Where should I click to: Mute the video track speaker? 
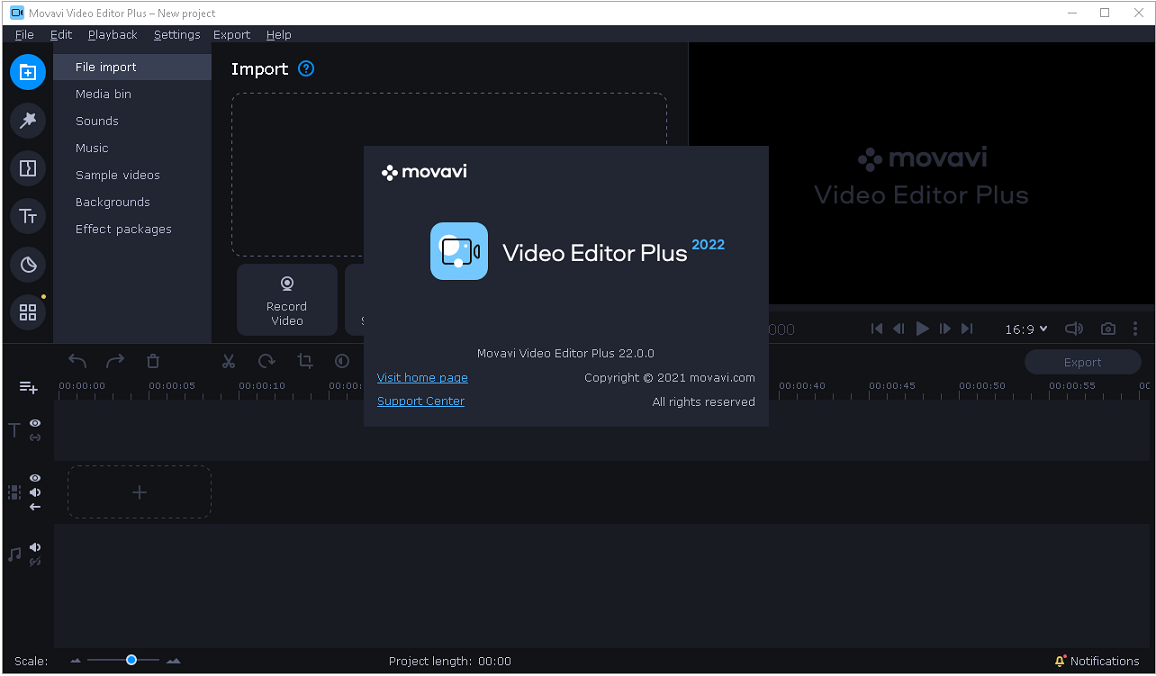(x=35, y=492)
